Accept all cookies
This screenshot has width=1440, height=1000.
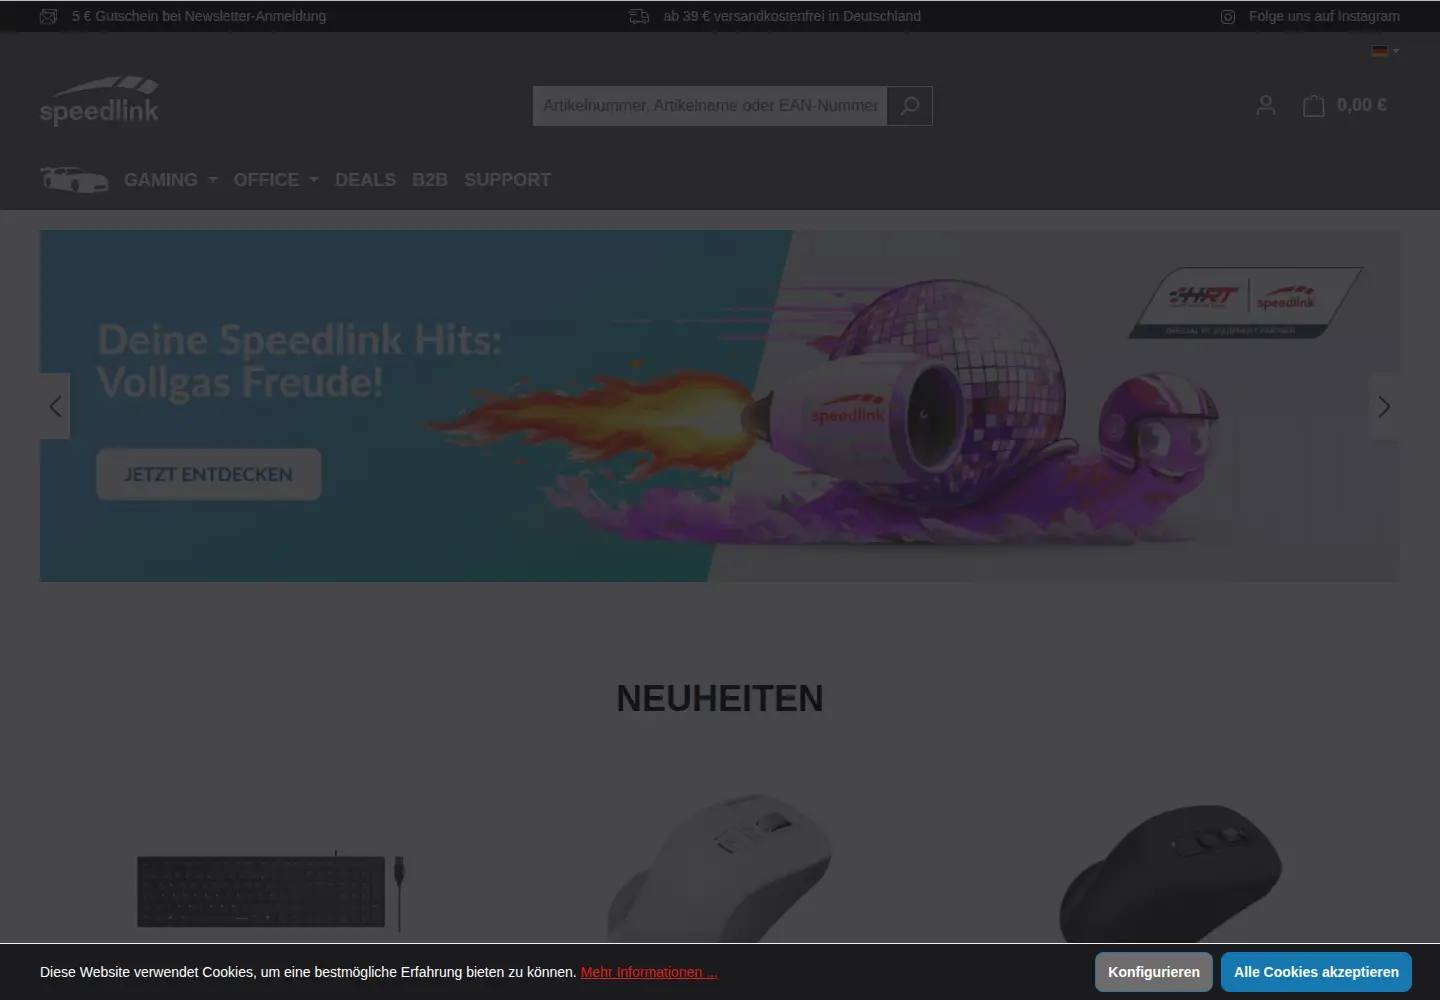click(x=1316, y=972)
